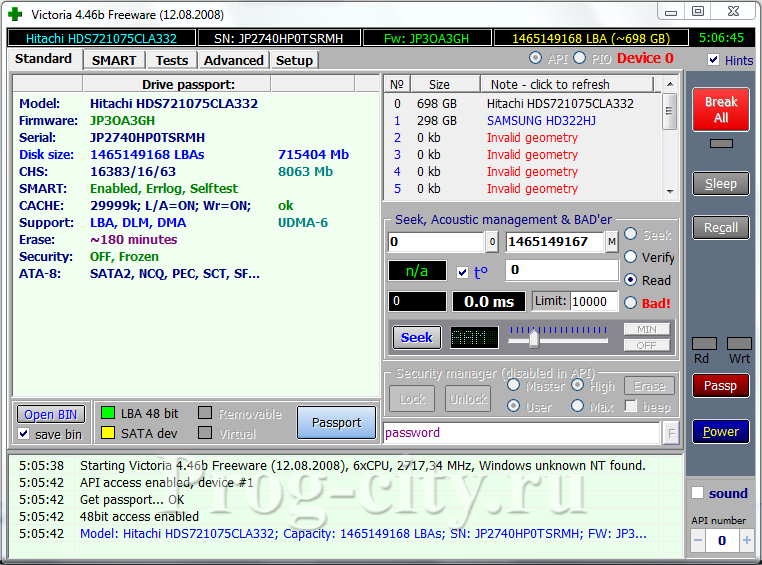Enable the sound checkbox

[698, 493]
